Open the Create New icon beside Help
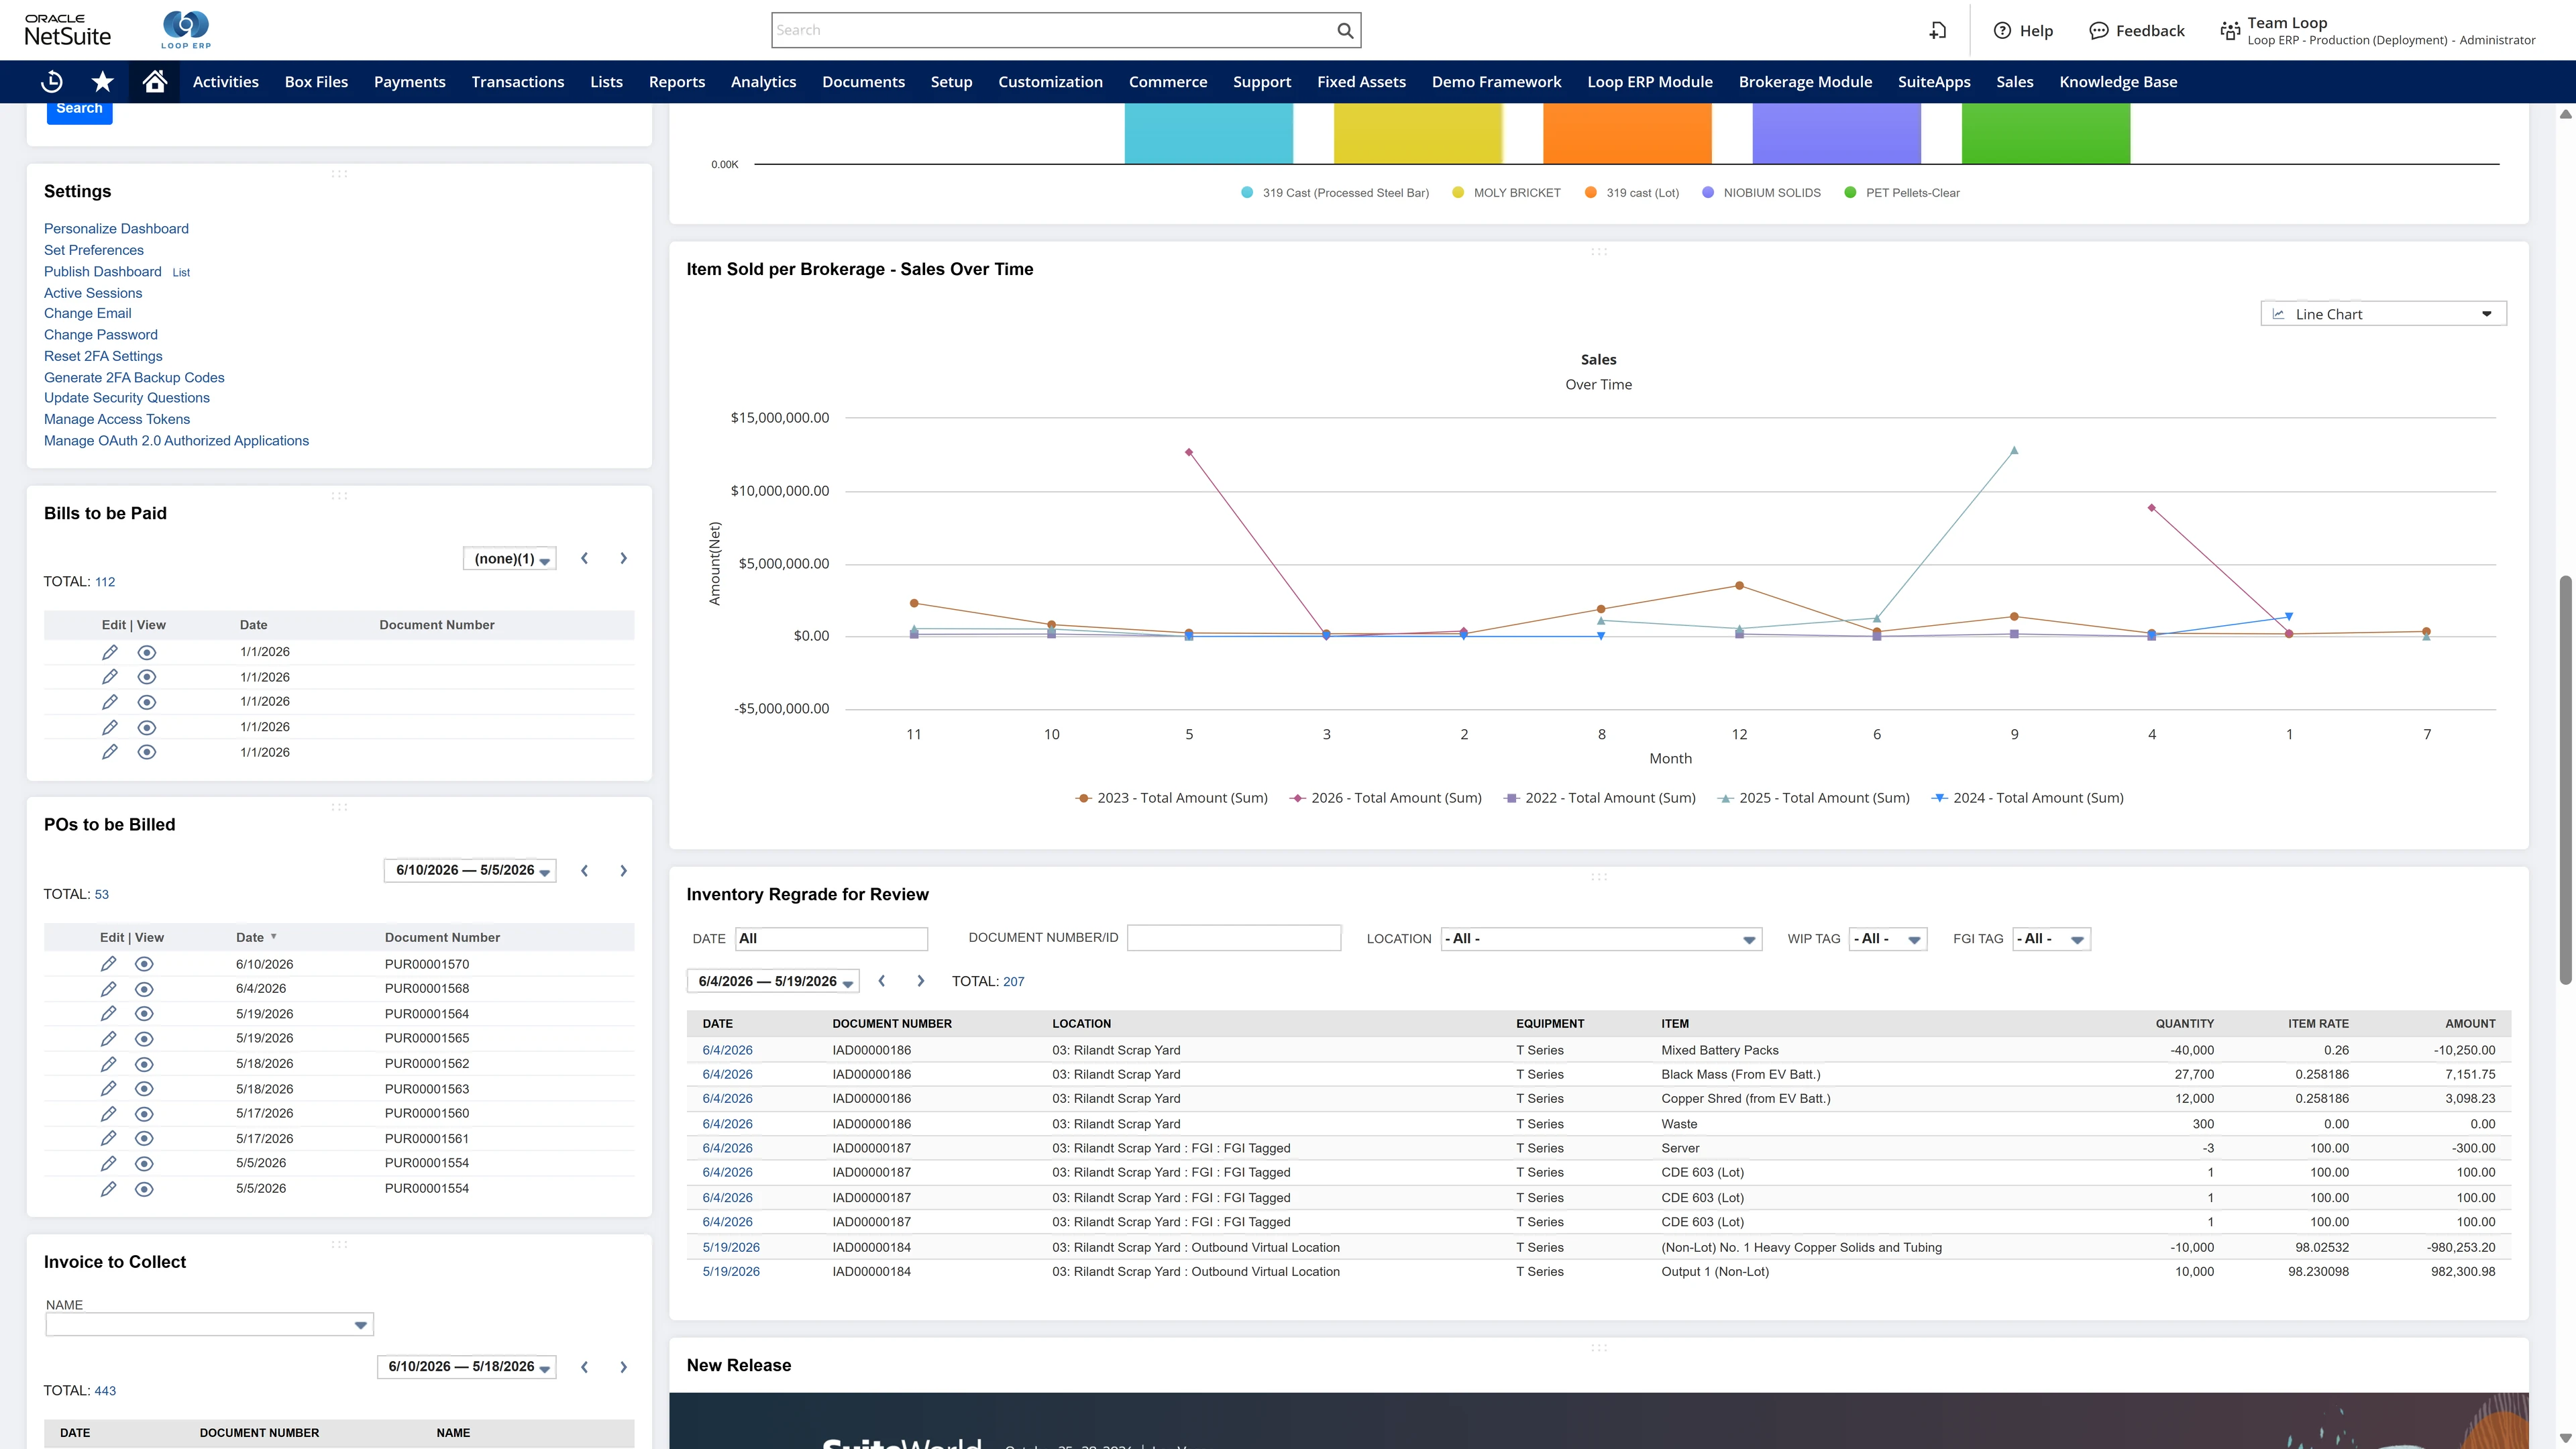2576x1449 pixels. [1938, 30]
